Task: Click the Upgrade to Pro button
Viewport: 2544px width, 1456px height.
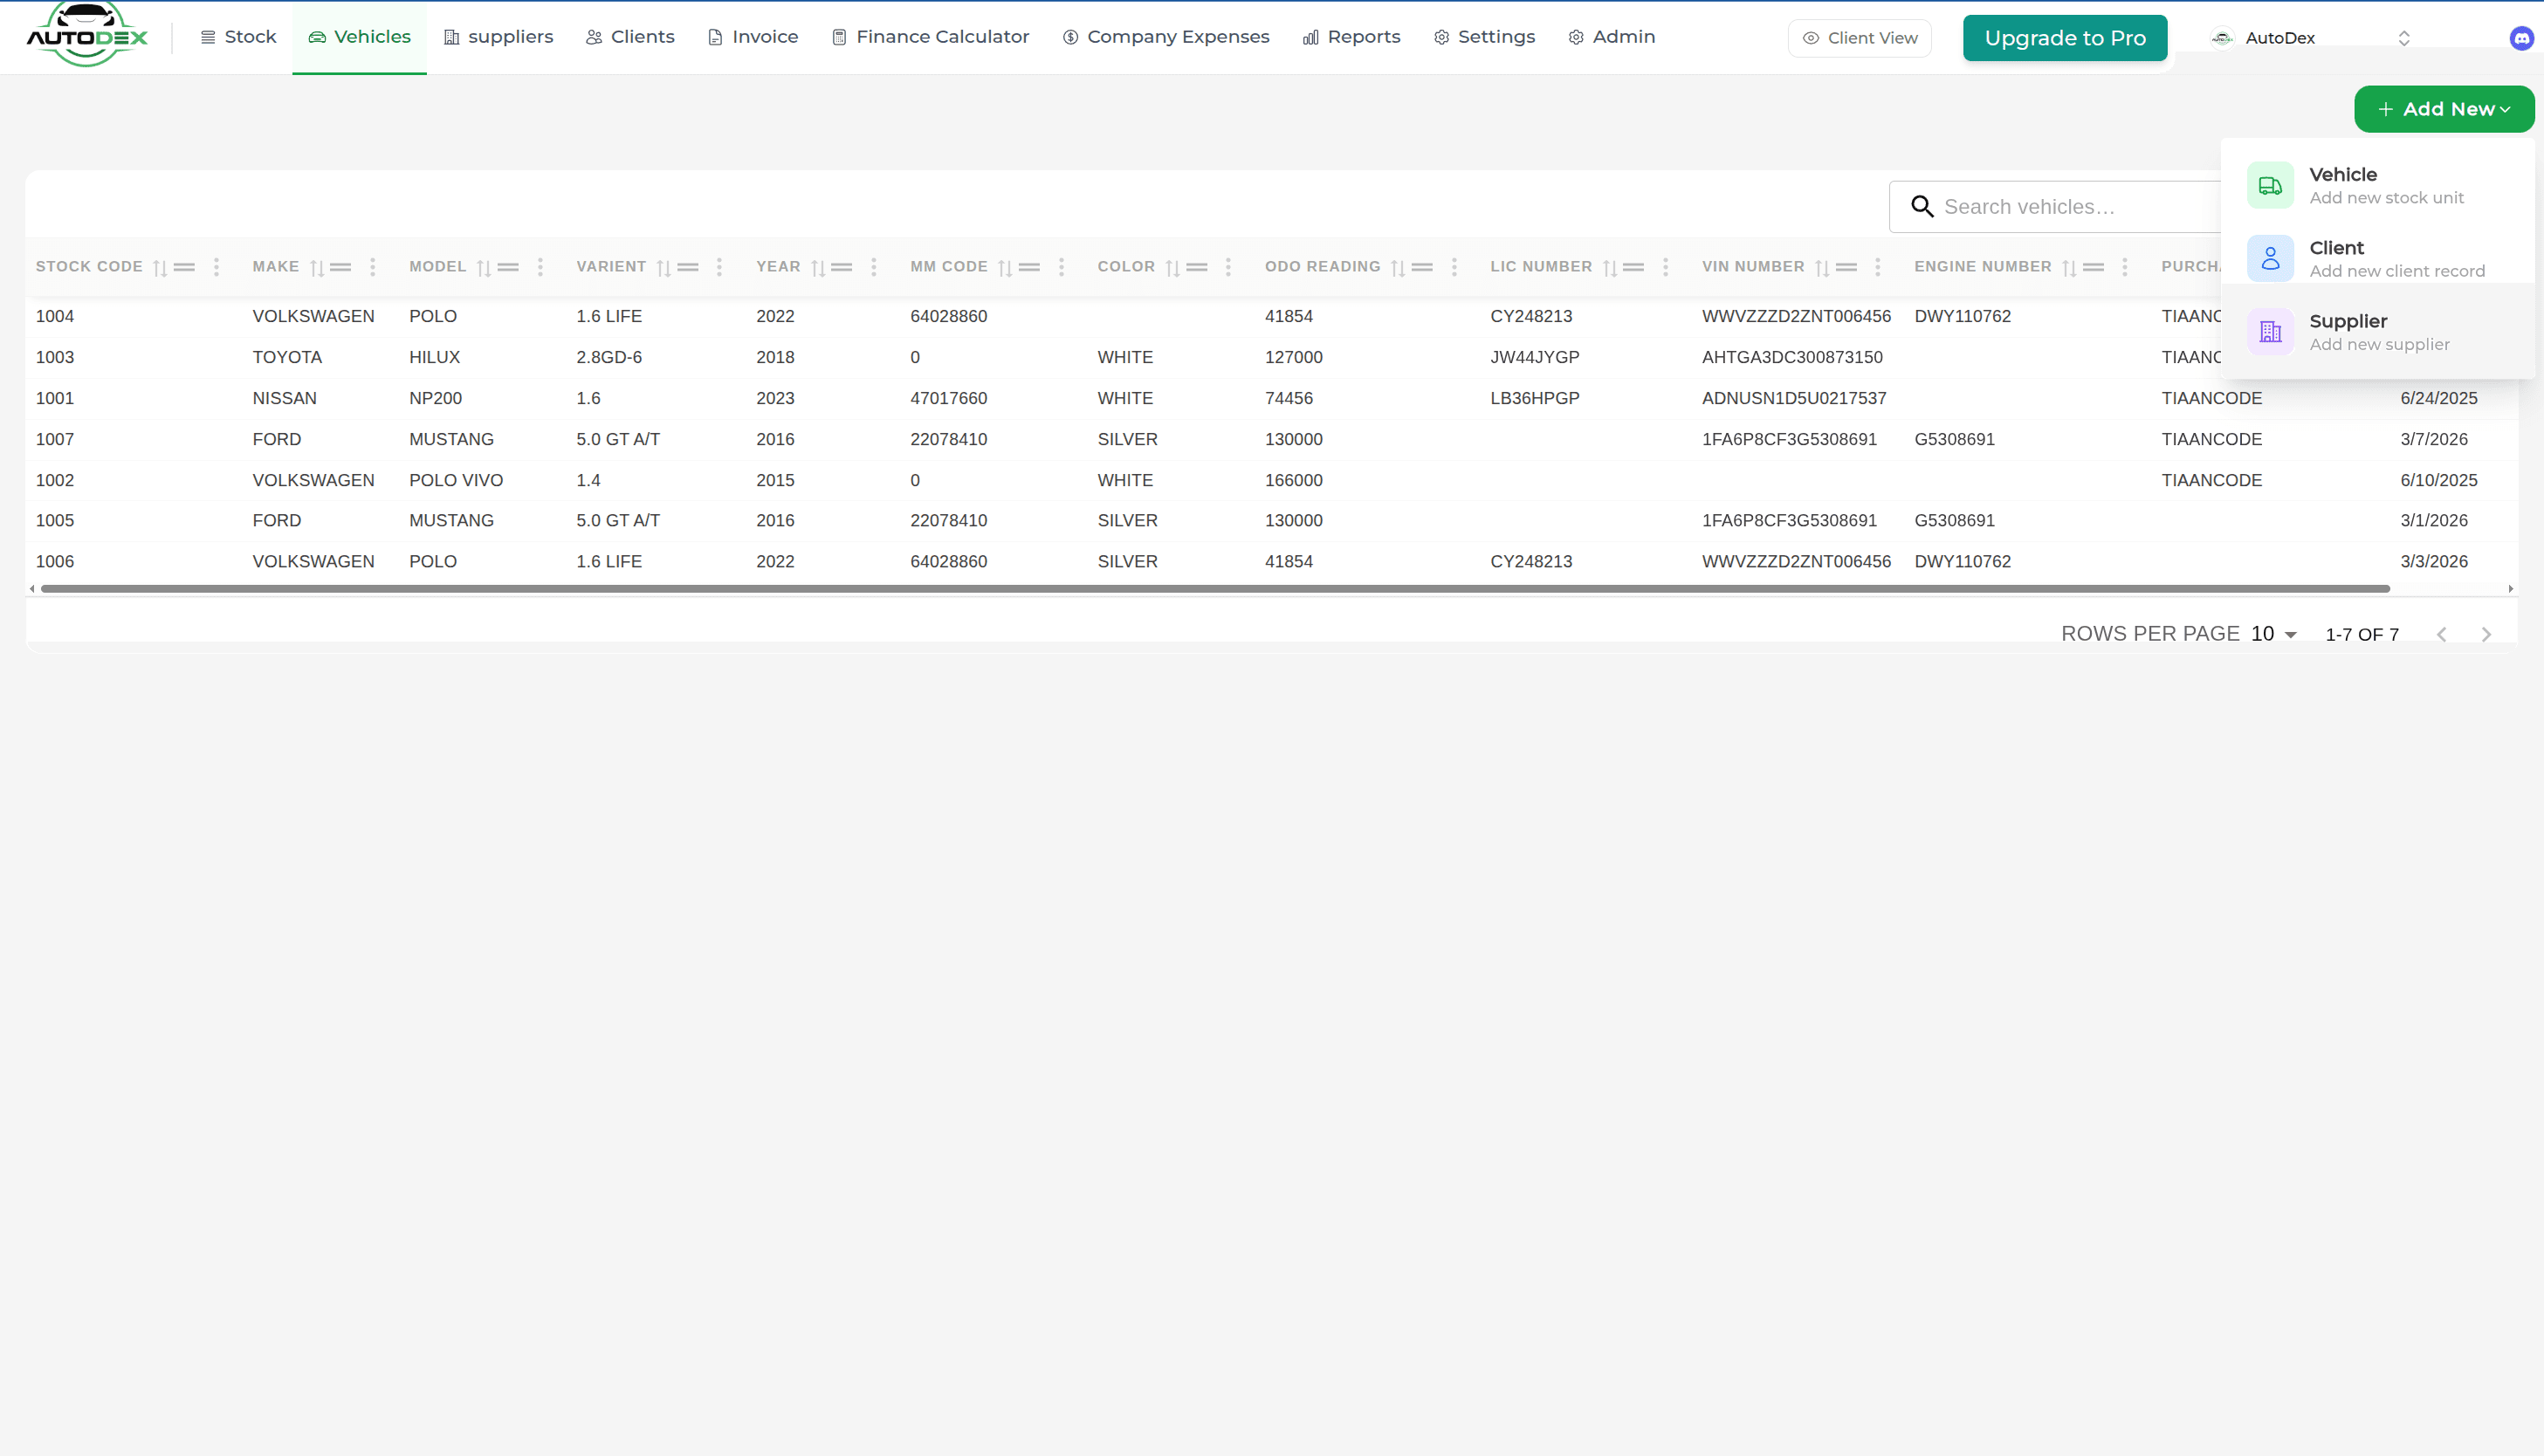Action: (x=2064, y=38)
